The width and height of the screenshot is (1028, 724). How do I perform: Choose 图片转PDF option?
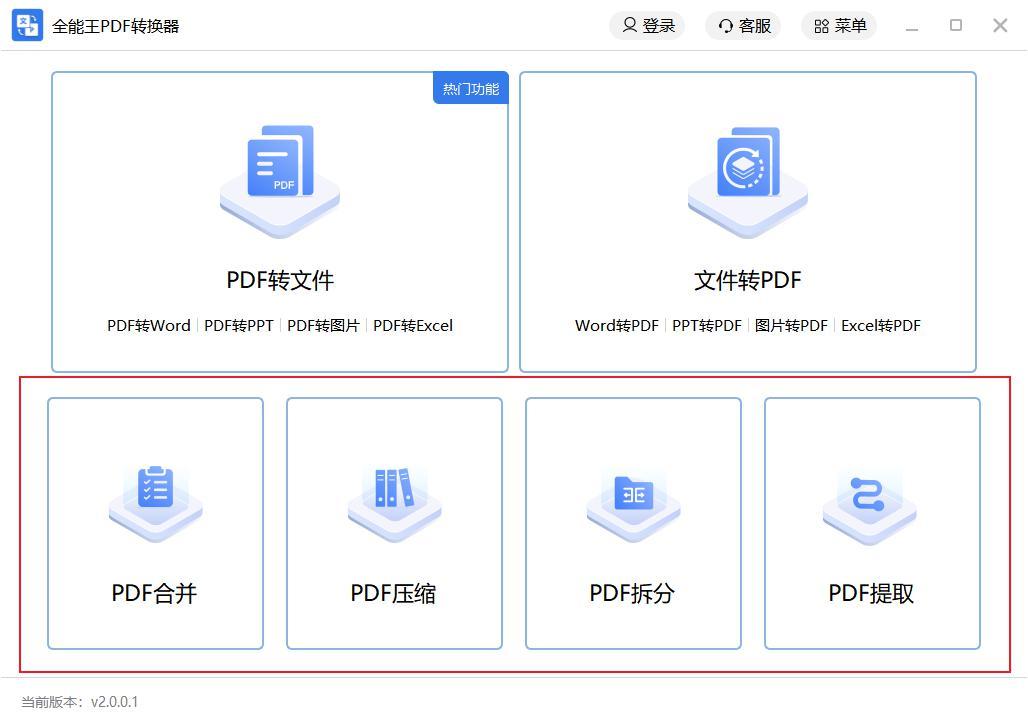pyautogui.click(x=791, y=326)
